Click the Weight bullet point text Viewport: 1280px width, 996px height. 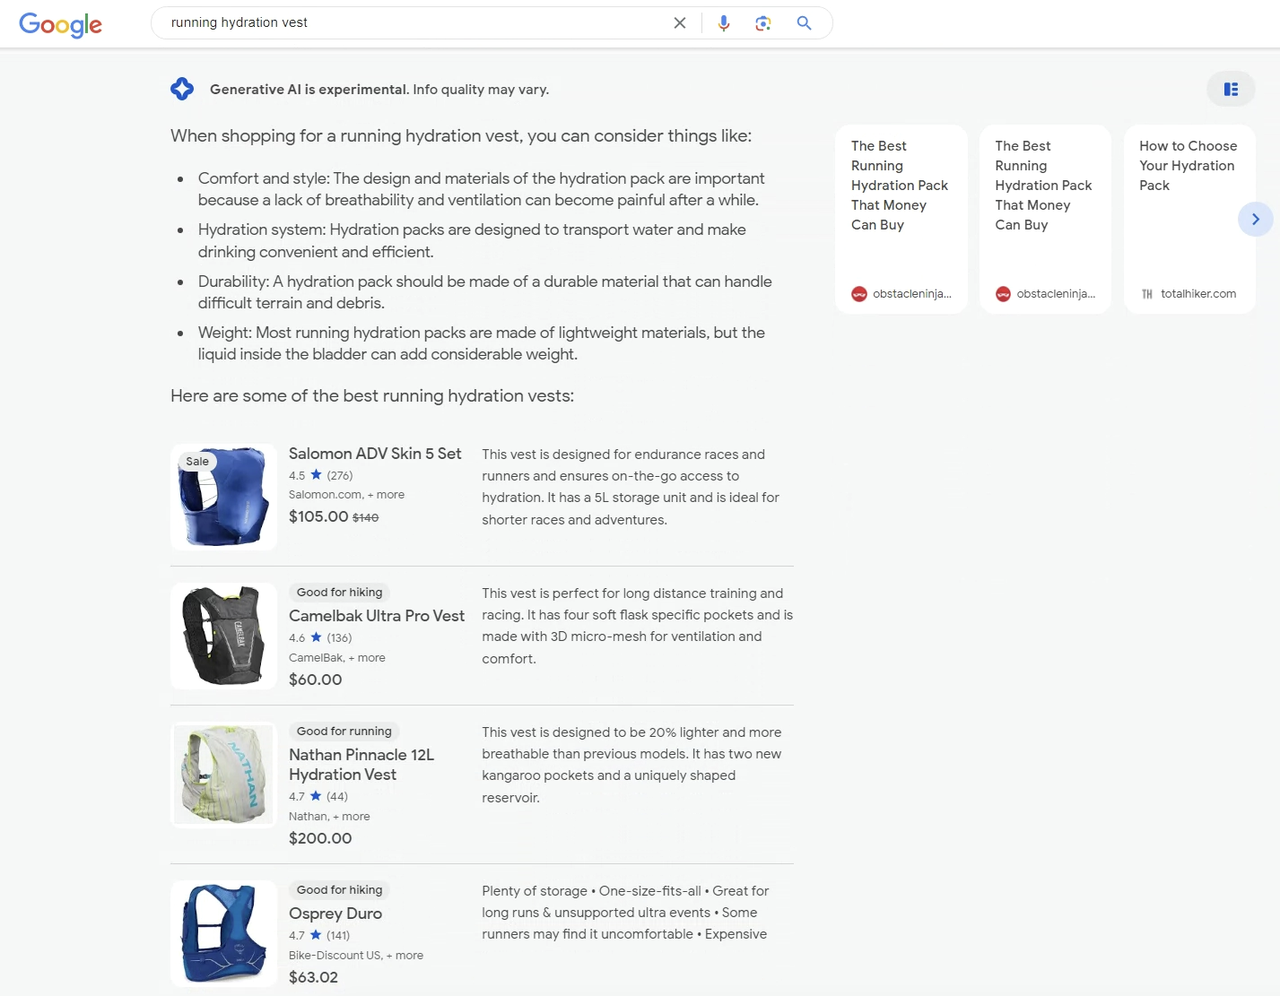(x=481, y=343)
